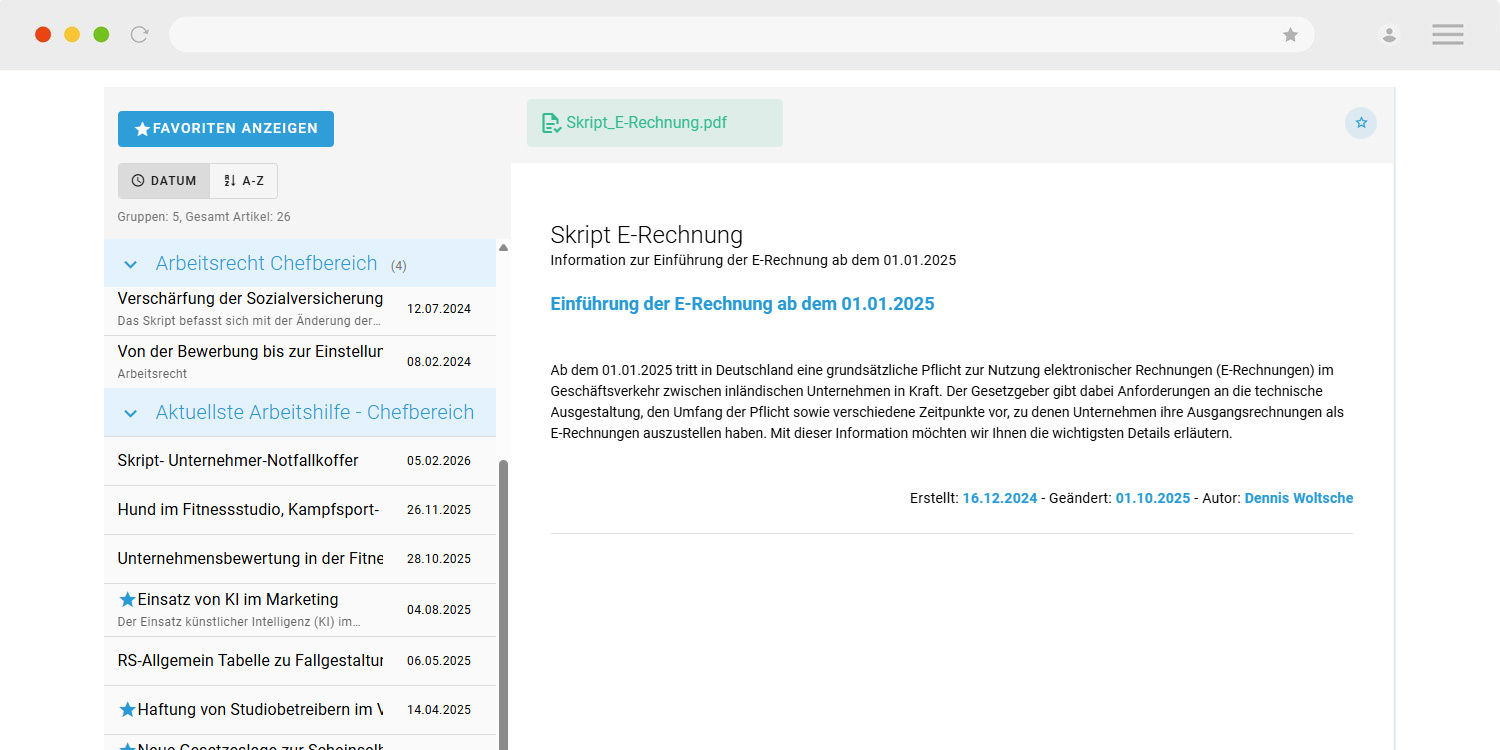Collapse Aktuellste Arbeitshilfe - Chefbereich group
The height and width of the screenshot is (750, 1500).
130,413
